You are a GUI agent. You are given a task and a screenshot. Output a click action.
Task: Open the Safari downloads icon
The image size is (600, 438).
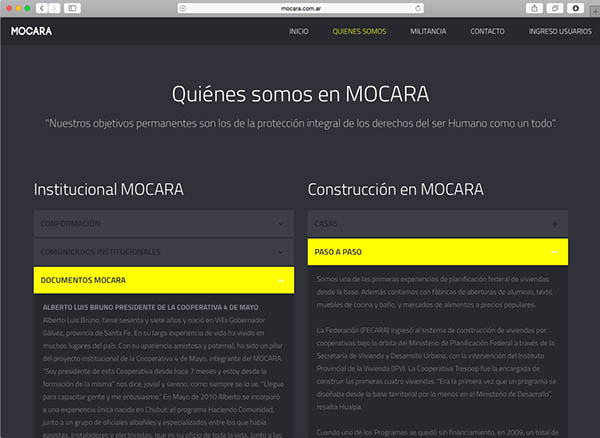tap(576, 8)
